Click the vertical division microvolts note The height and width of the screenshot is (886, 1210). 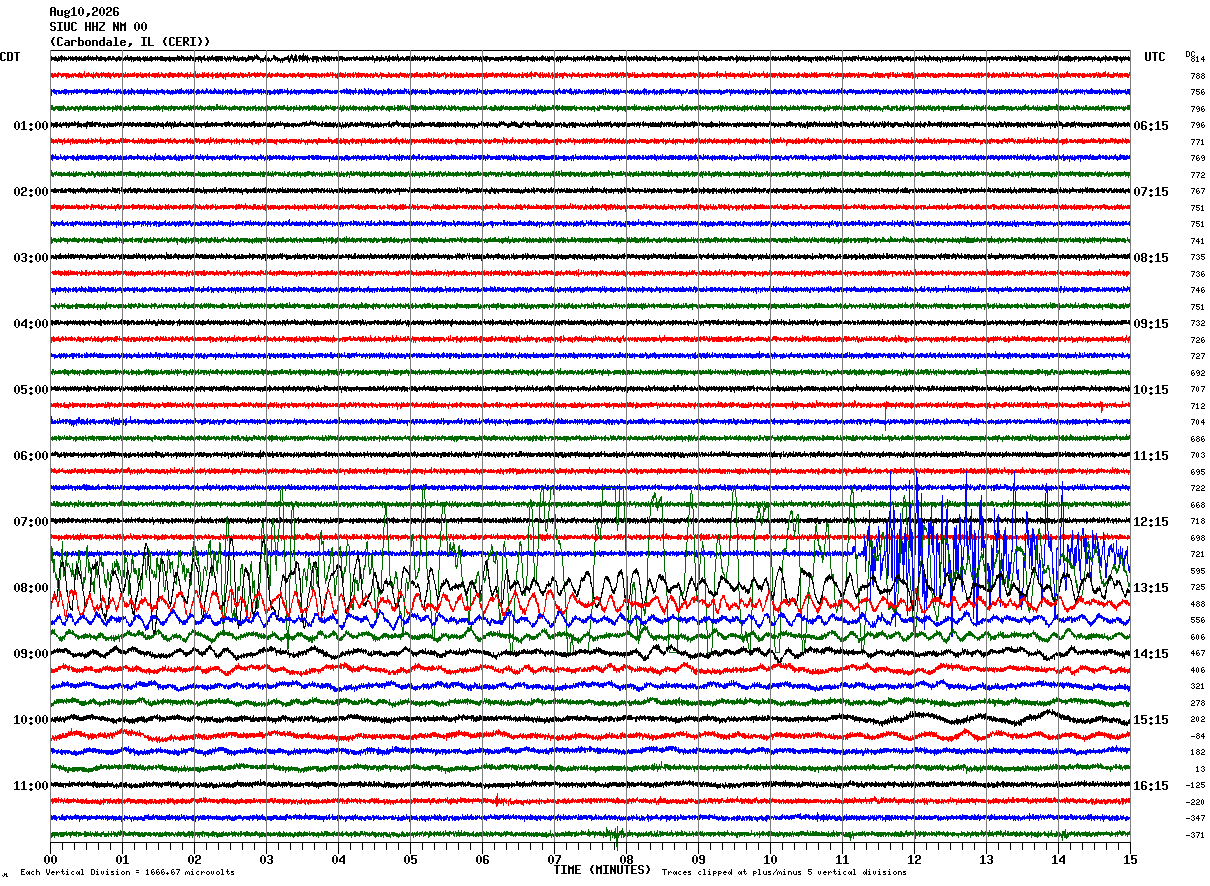[x=128, y=872]
